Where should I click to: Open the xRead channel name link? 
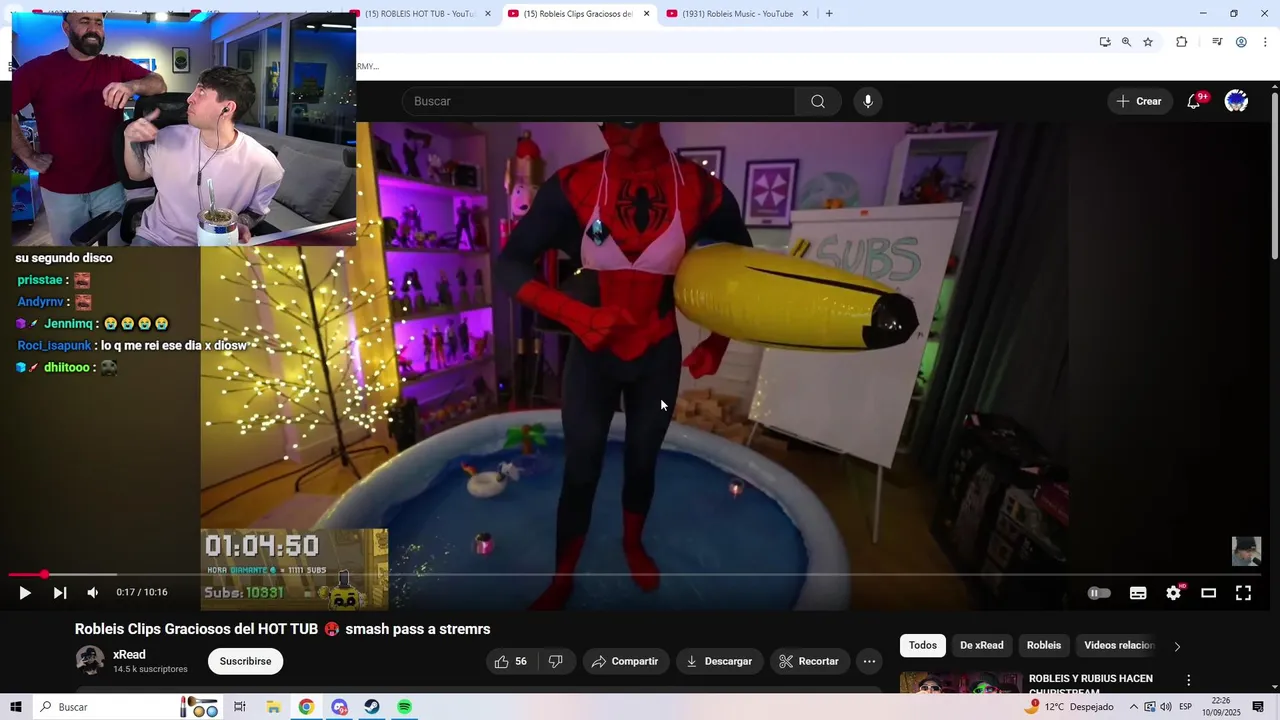[x=129, y=655]
